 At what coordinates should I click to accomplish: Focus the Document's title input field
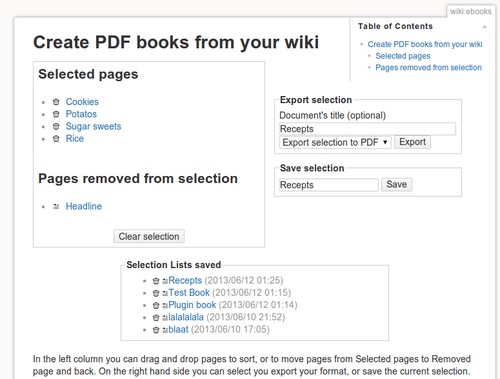(367, 129)
